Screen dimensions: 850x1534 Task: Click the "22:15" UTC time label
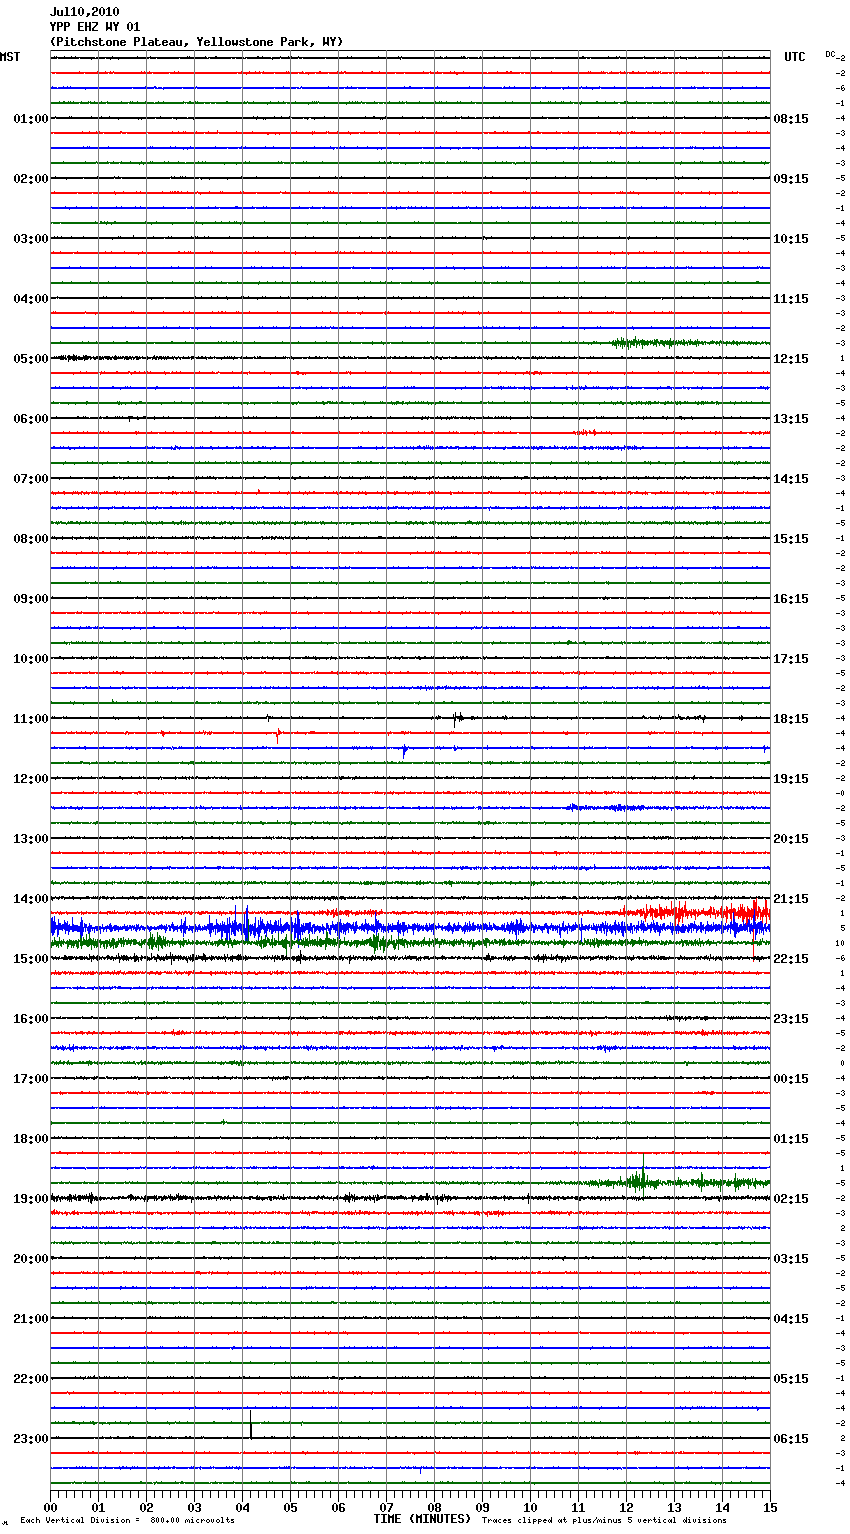point(791,959)
